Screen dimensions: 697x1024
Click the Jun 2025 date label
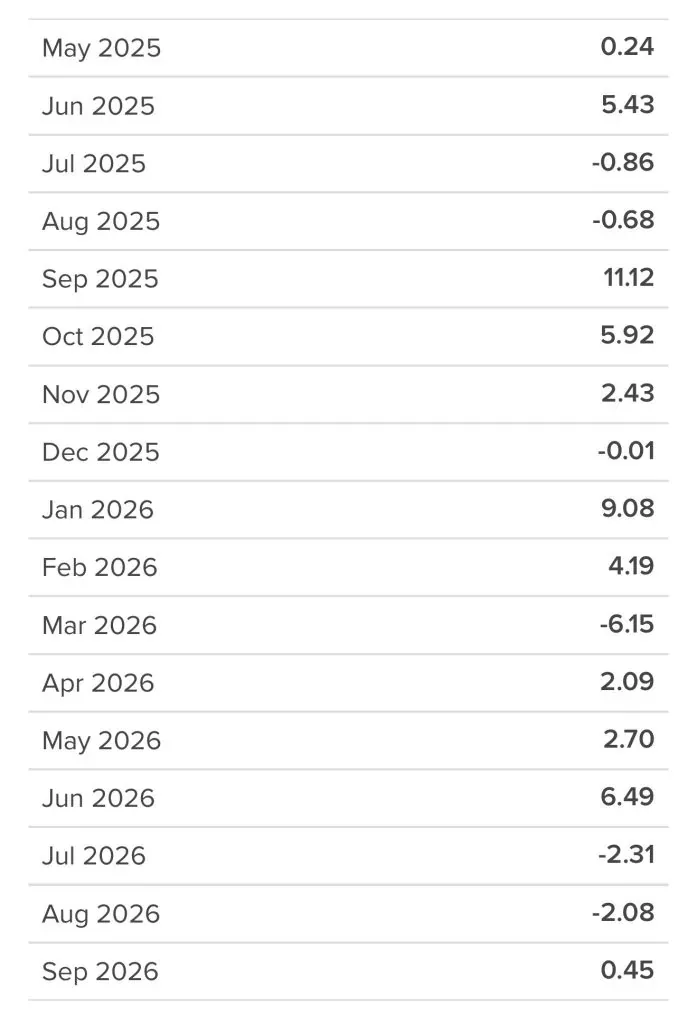pyautogui.click(x=99, y=106)
